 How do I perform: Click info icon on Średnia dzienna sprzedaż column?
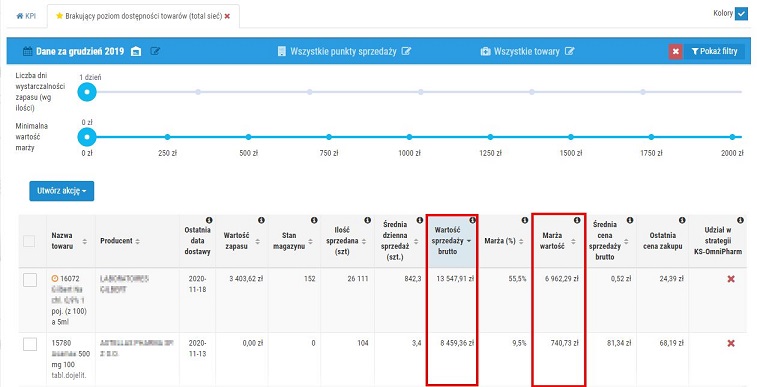pyautogui.click(x=420, y=220)
